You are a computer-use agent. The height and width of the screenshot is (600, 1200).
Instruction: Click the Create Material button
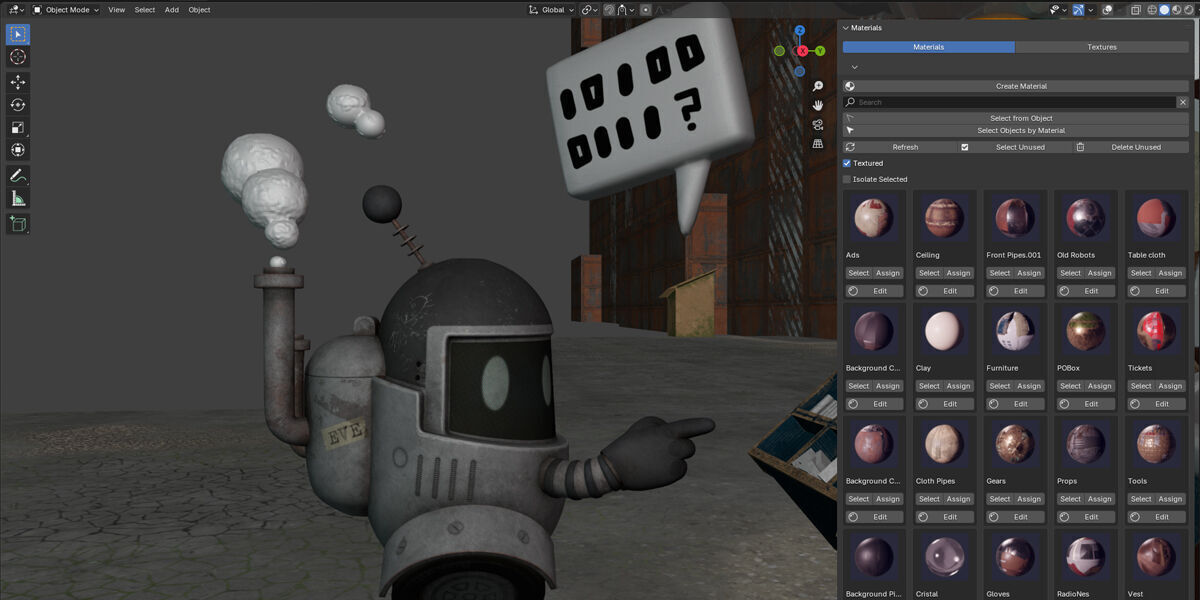click(1016, 86)
